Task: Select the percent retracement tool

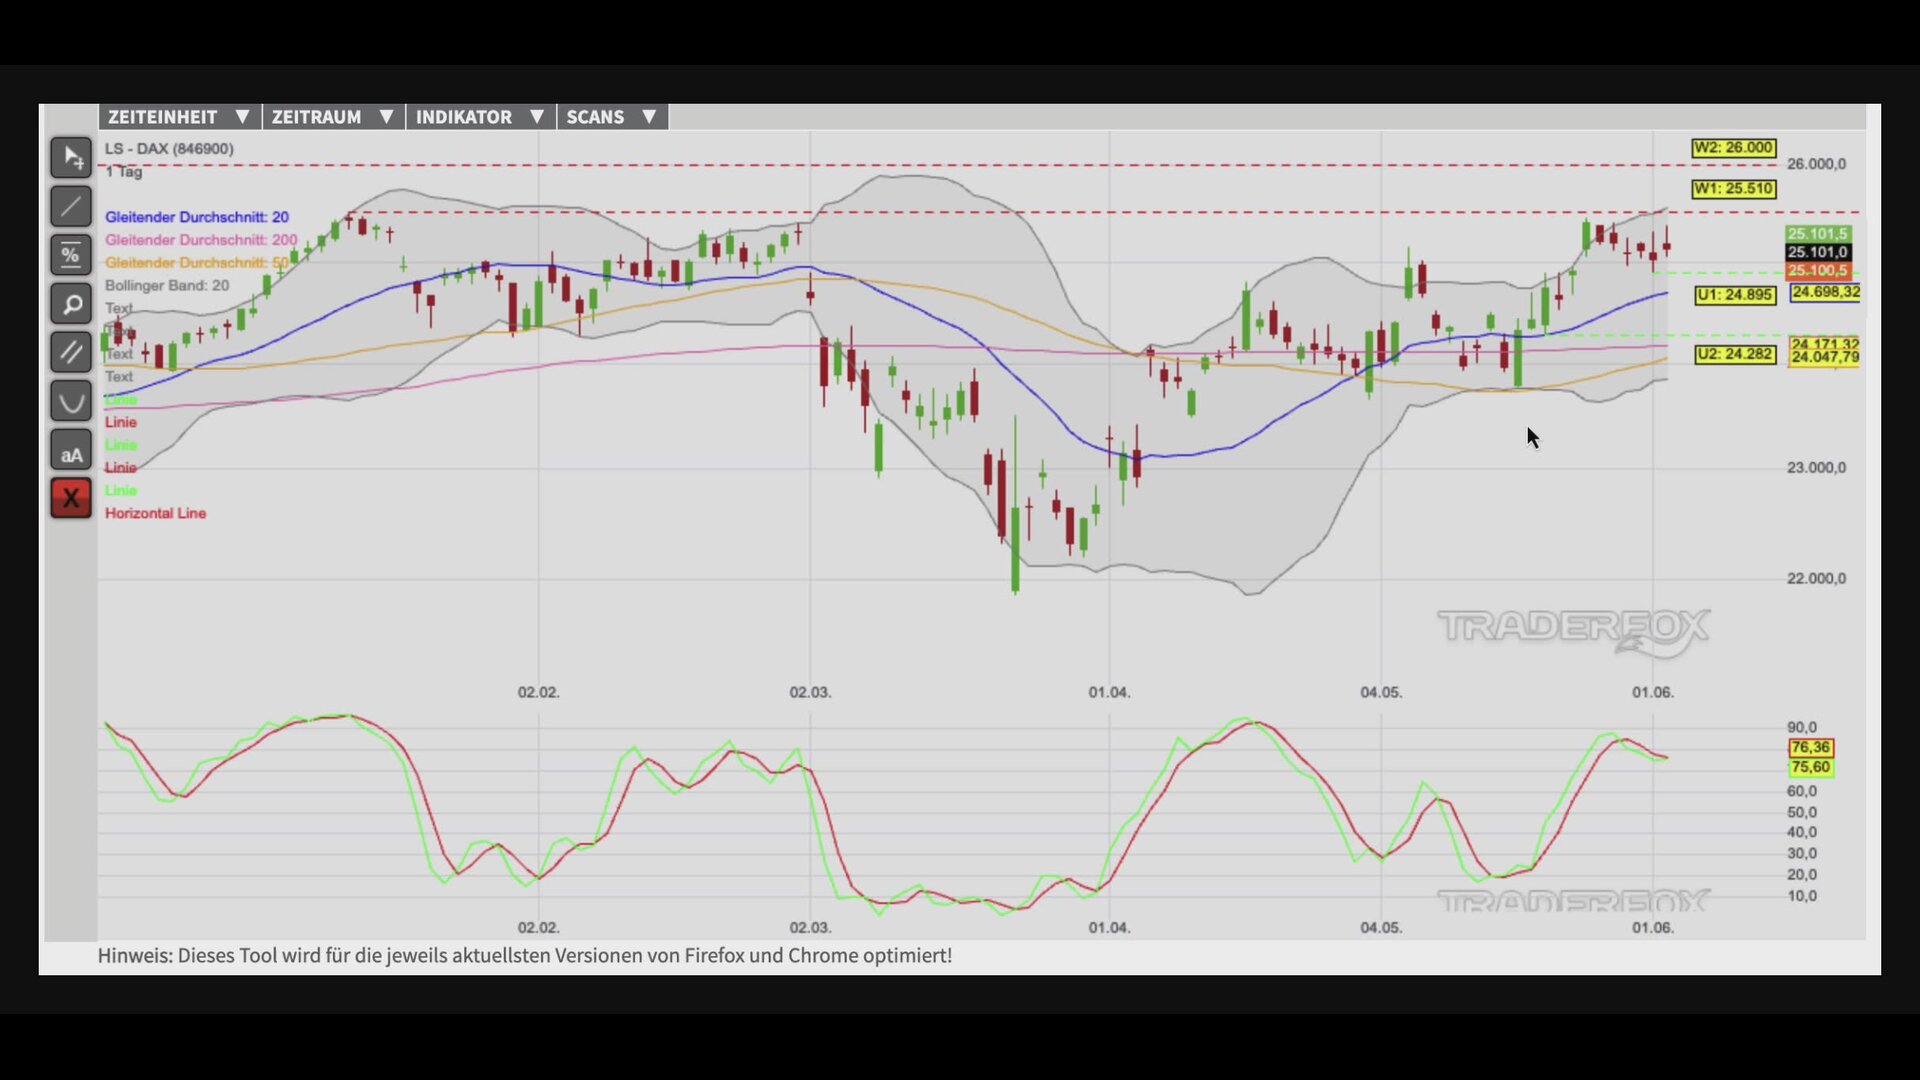Action: pyautogui.click(x=71, y=255)
